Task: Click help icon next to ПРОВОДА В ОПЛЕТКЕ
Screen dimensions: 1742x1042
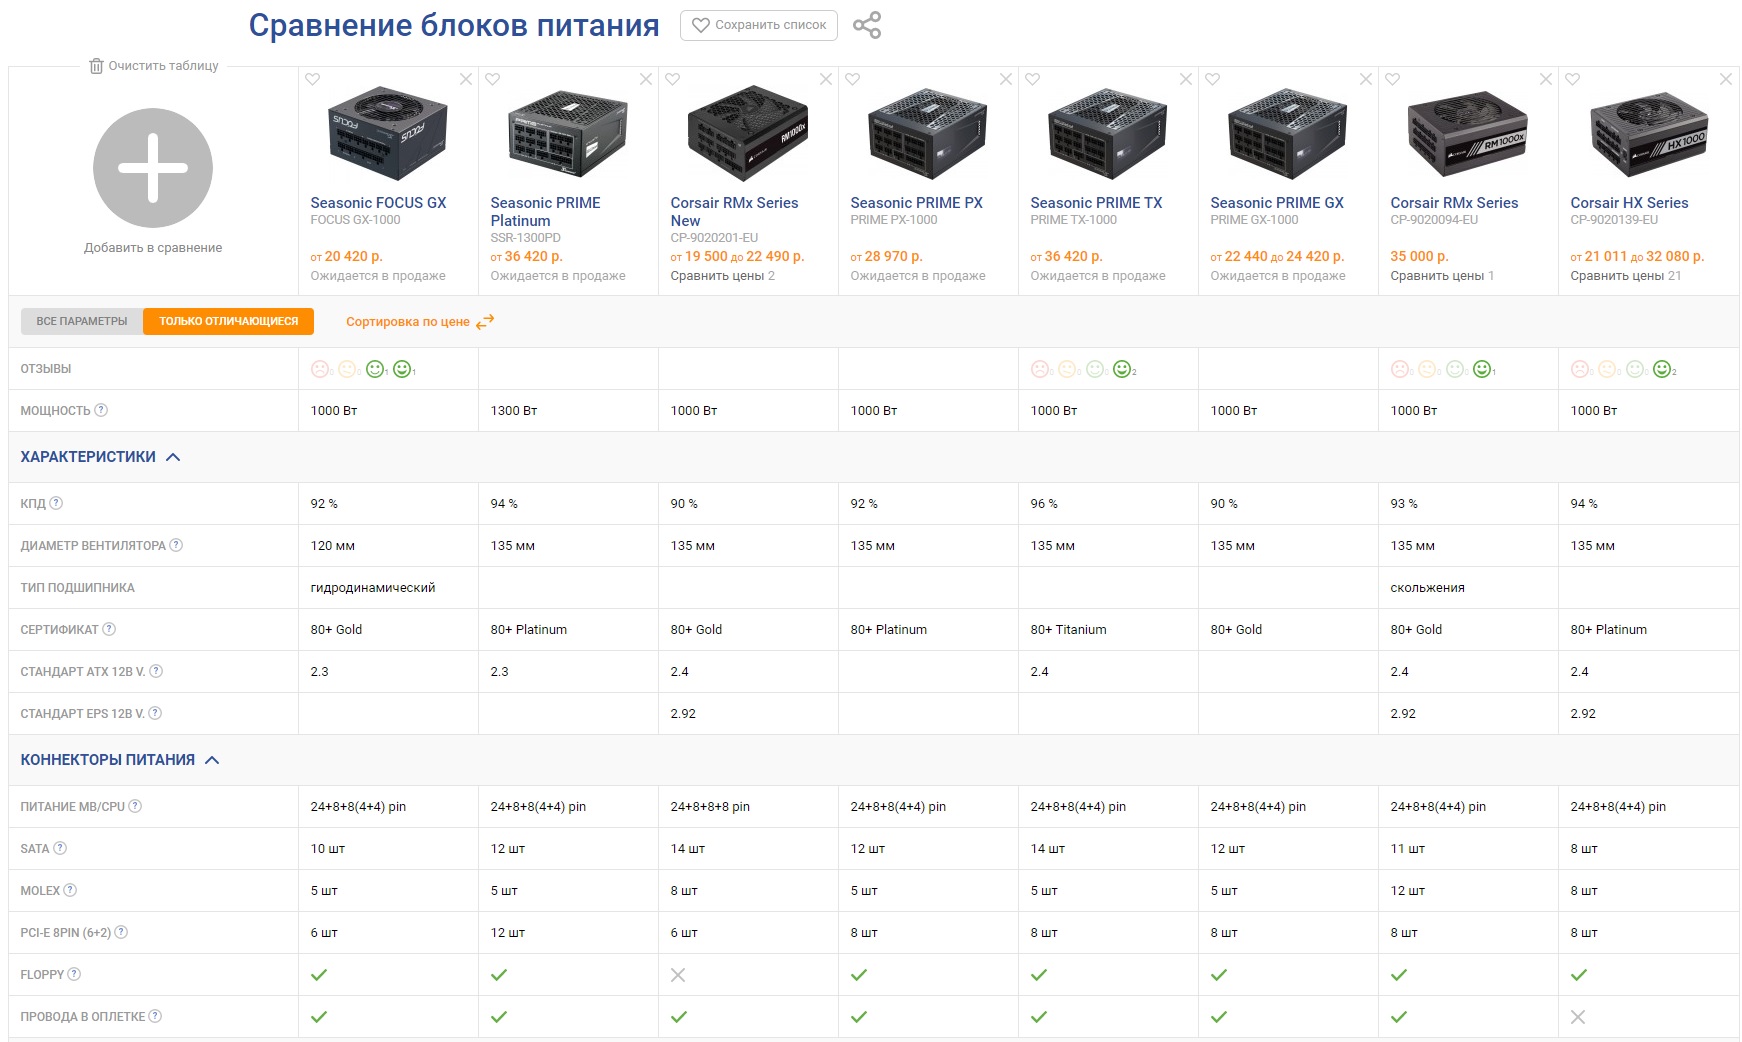Action: click(x=155, y=1016)
